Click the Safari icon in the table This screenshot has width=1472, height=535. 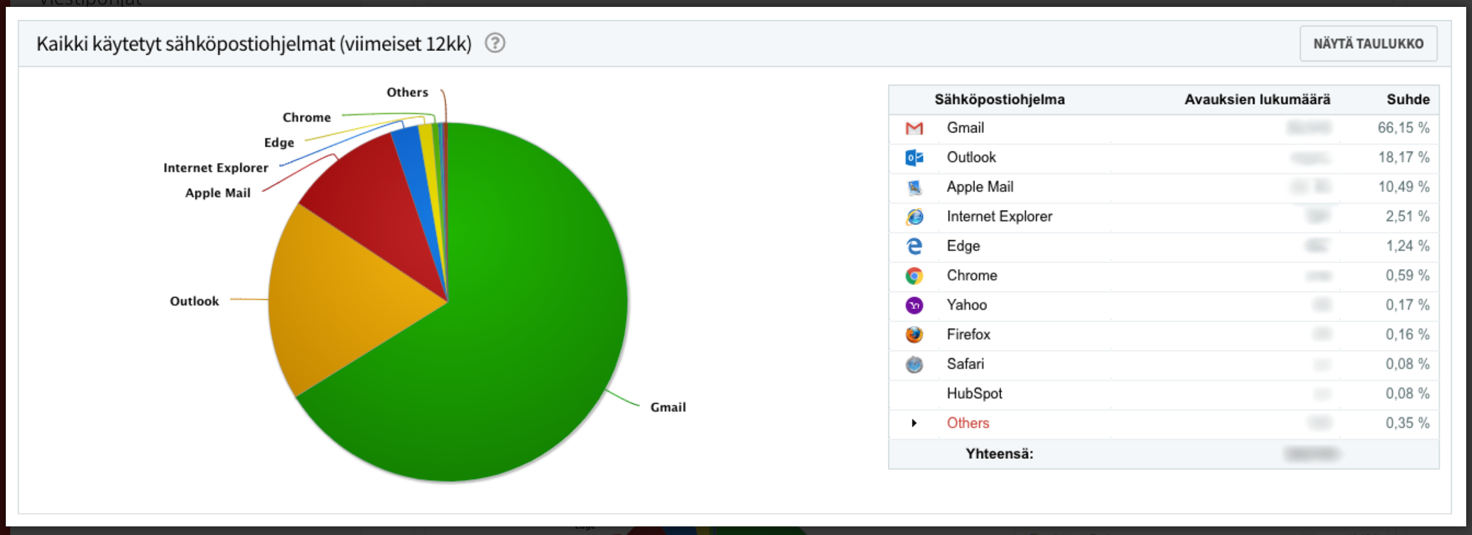(x=914, y=364)
